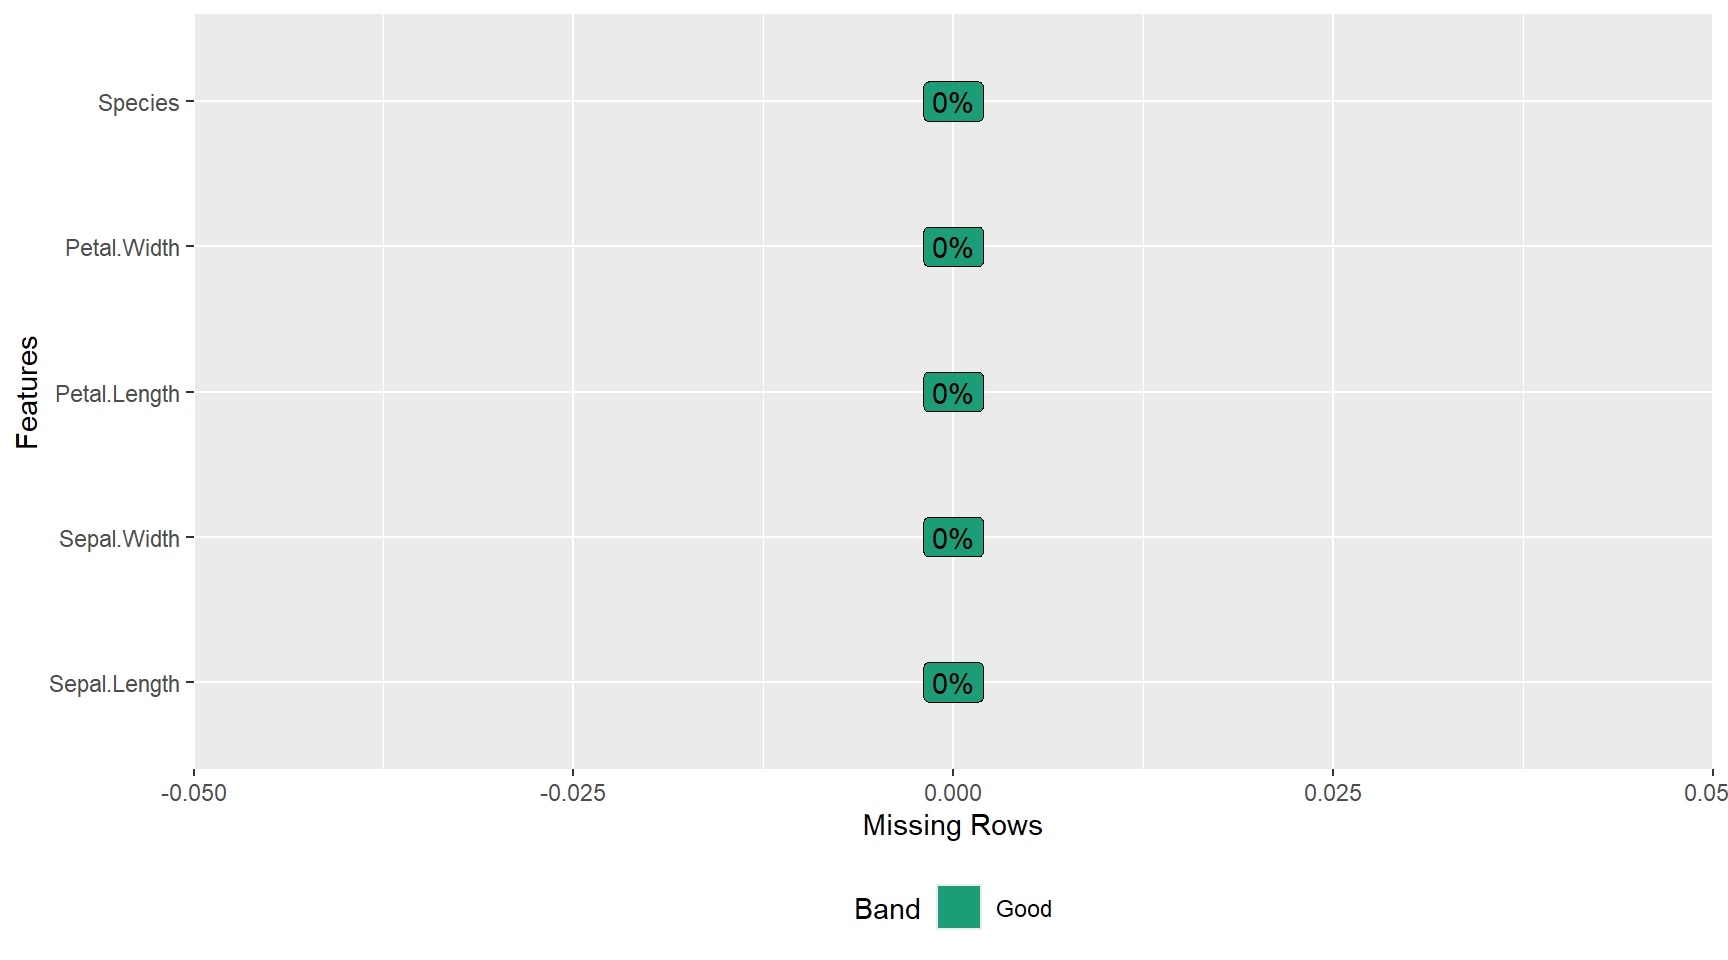Click the 0.025 x-axis tick label
The width and height of the screenshot is (1728, 960).
click(1332, 793)
